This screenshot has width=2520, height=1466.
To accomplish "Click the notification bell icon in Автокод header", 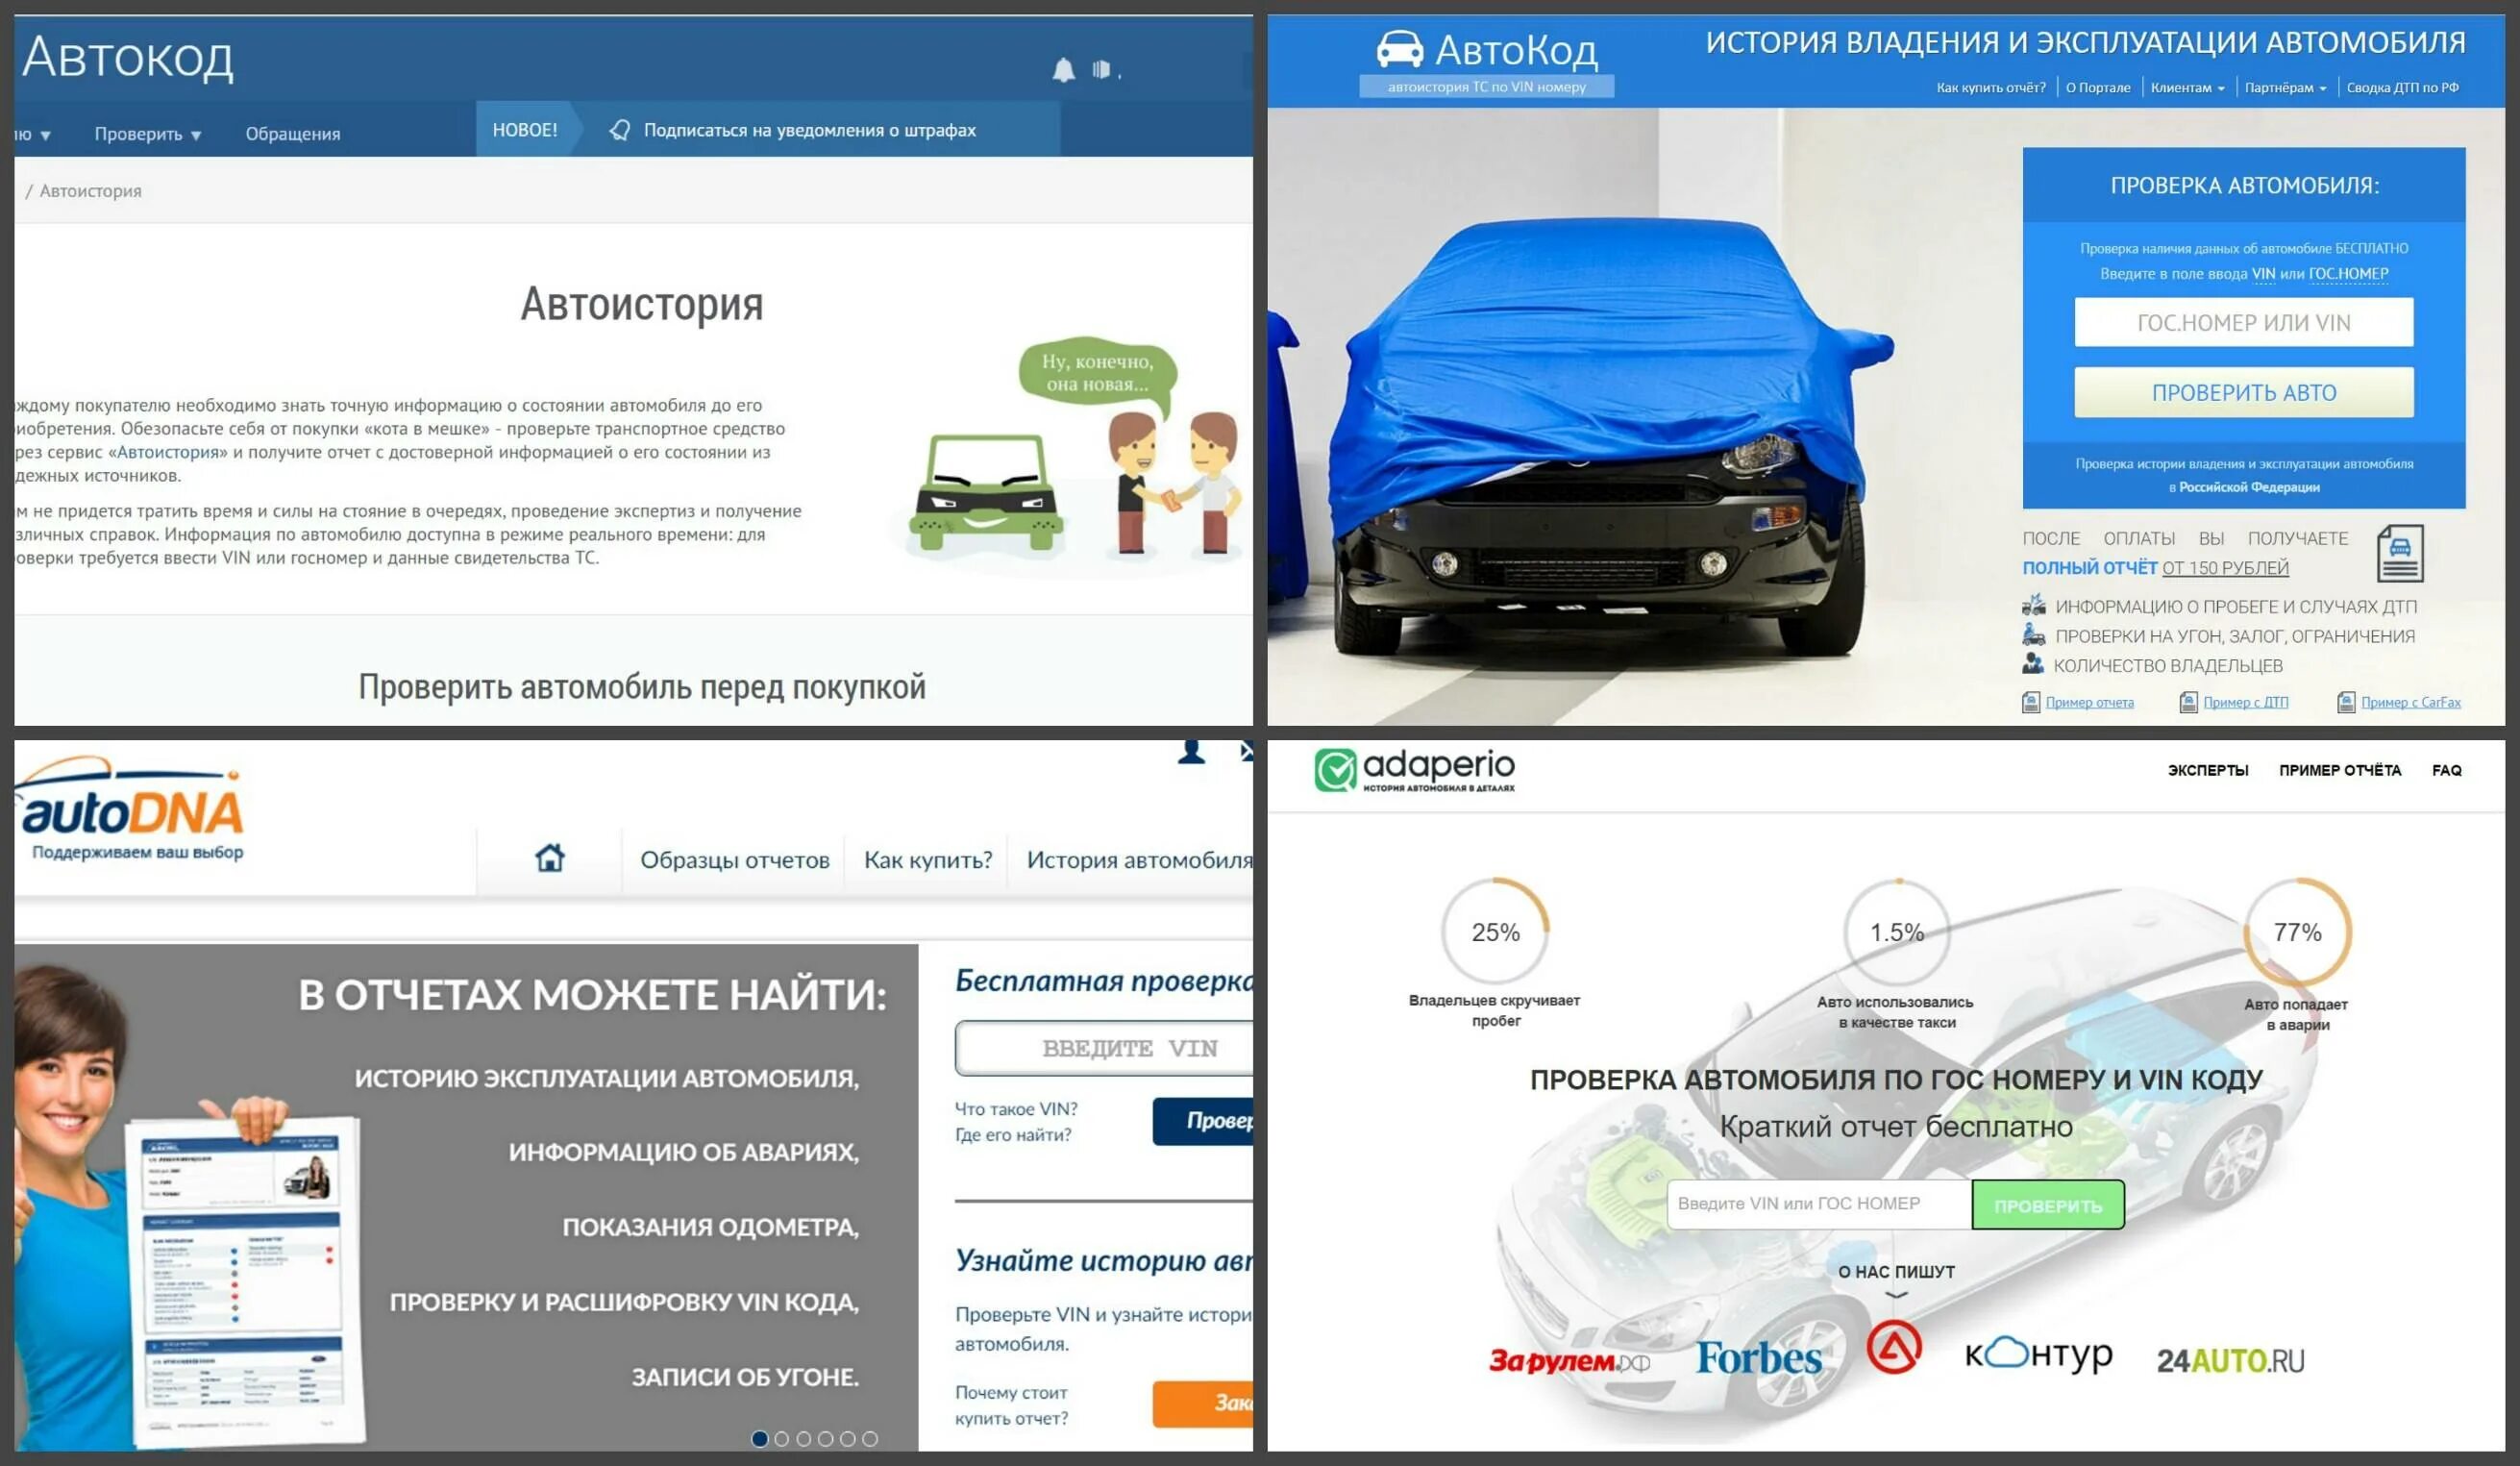I will [1063, 70].
